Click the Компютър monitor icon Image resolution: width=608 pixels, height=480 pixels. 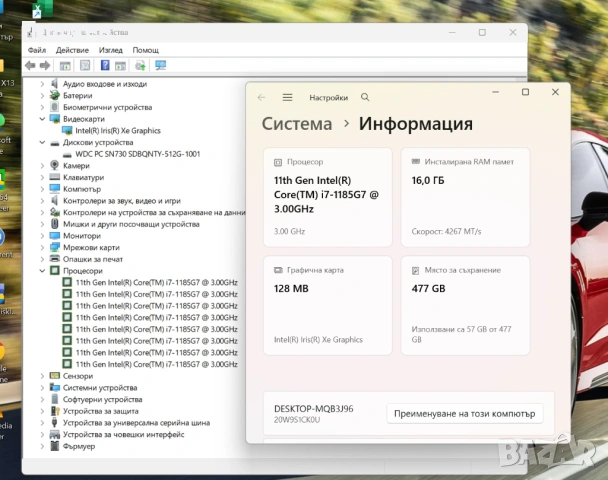55,189
